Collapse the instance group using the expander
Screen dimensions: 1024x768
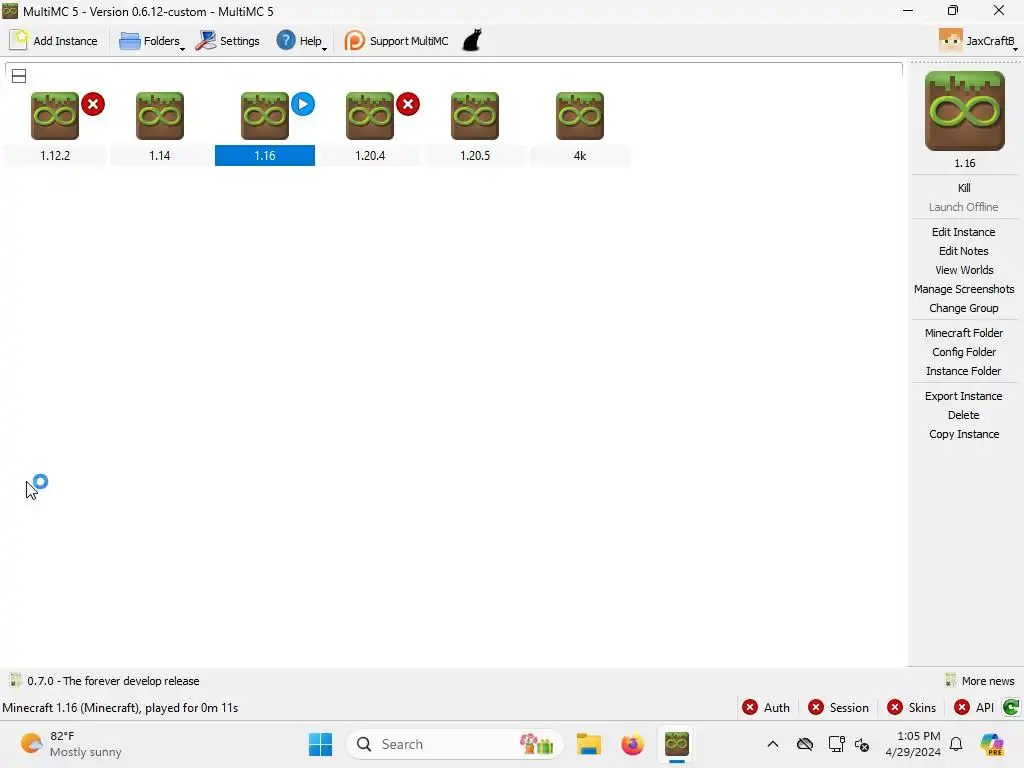tap(19, 76)
